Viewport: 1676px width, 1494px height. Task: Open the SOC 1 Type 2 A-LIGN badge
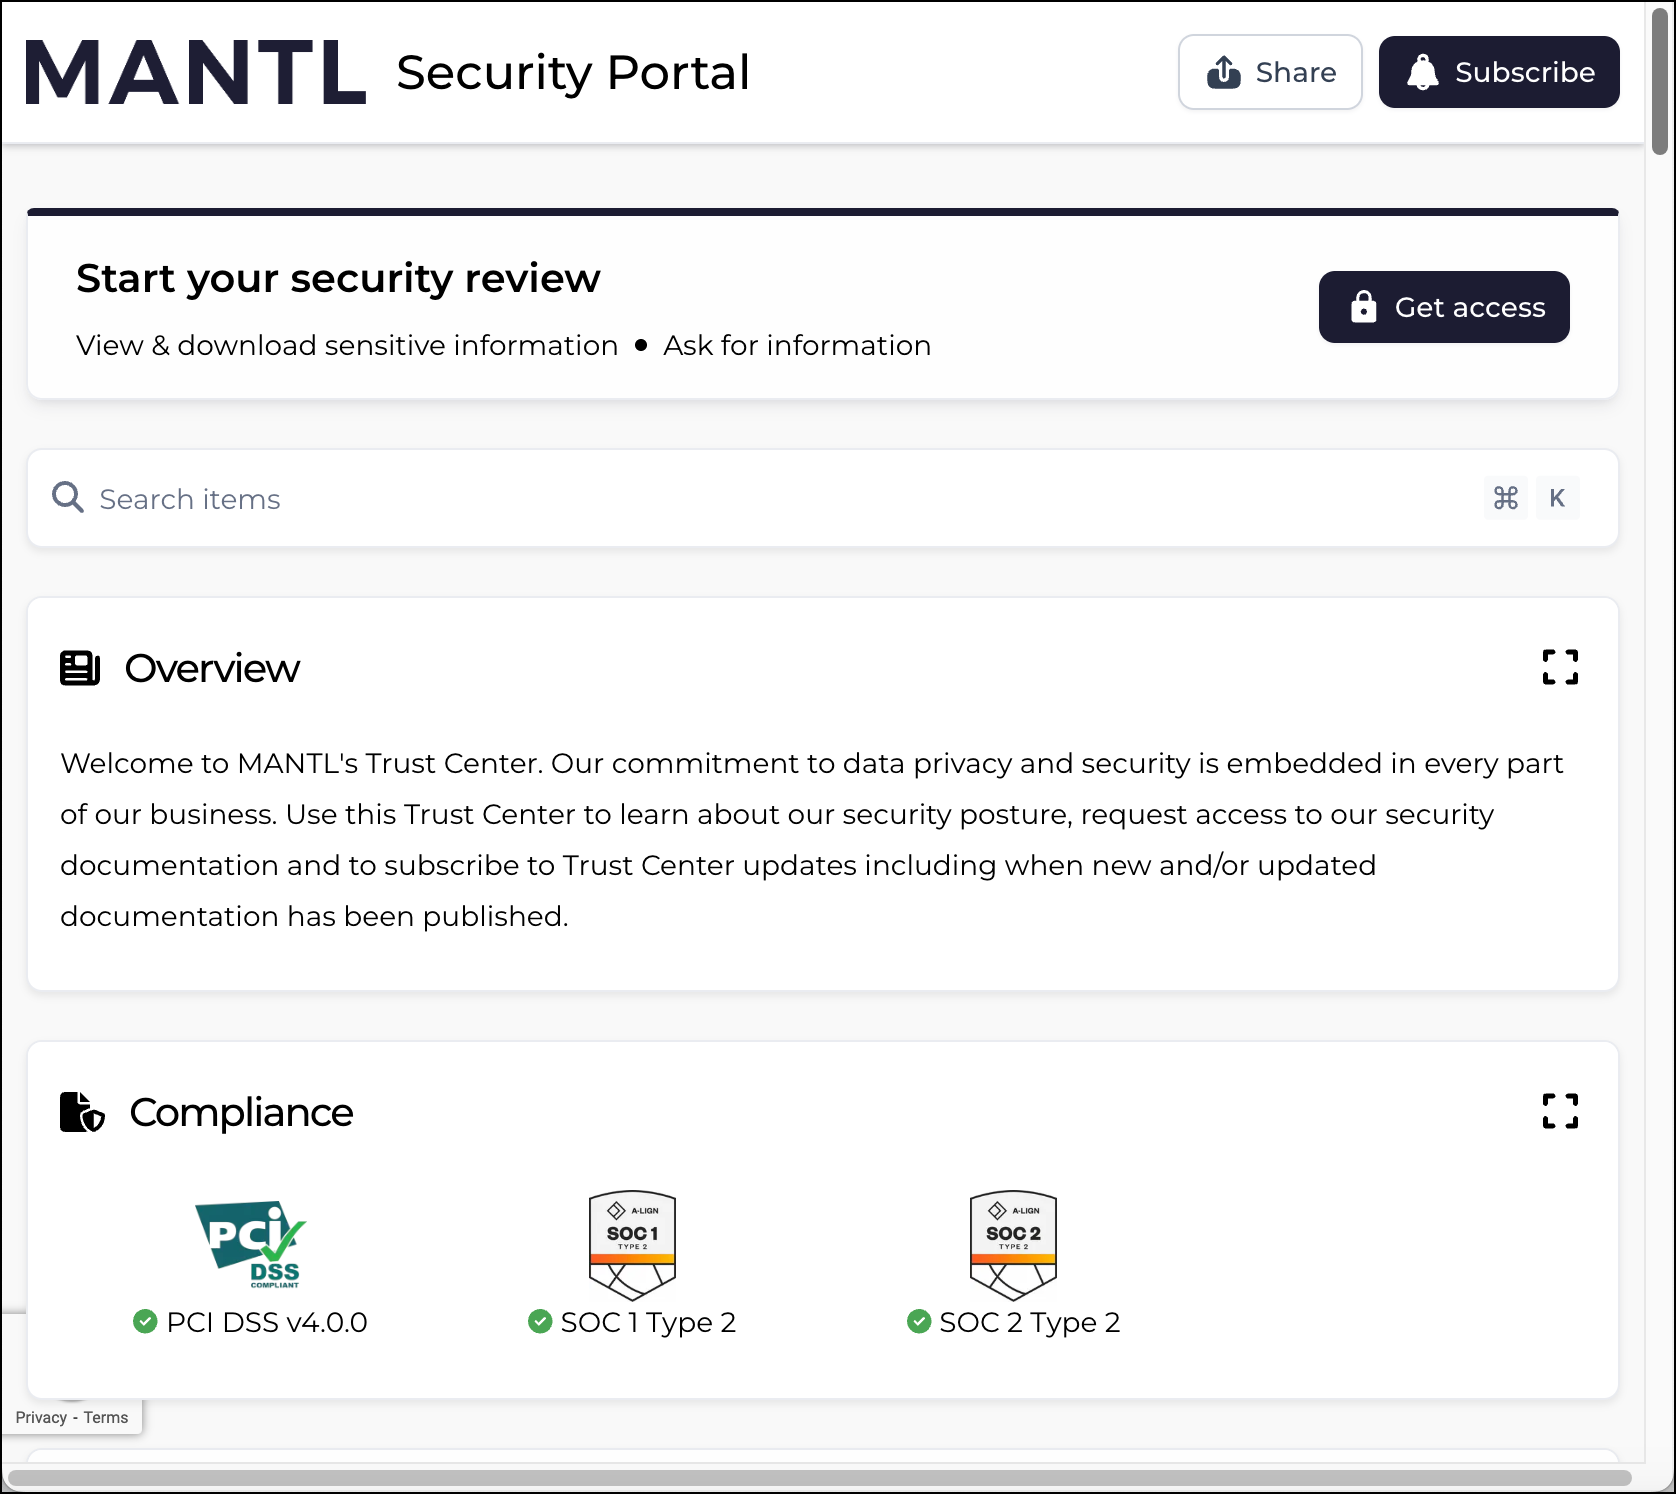point(633,1245)
